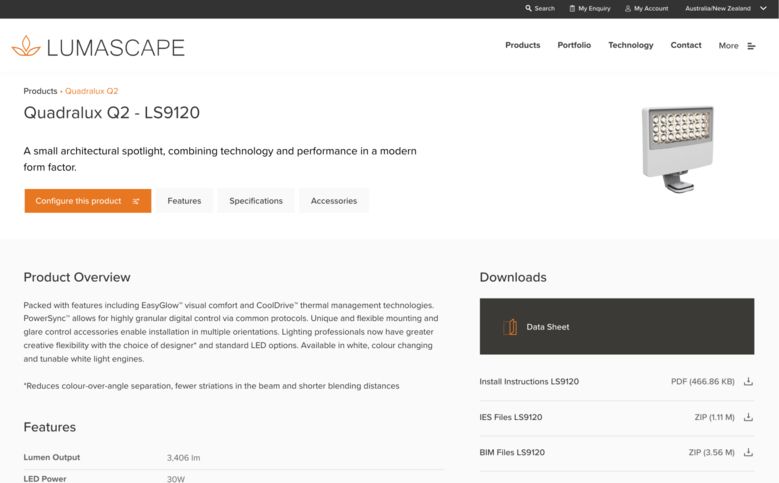Open the More menu label

pyautogui.click(x=728, y=46)
